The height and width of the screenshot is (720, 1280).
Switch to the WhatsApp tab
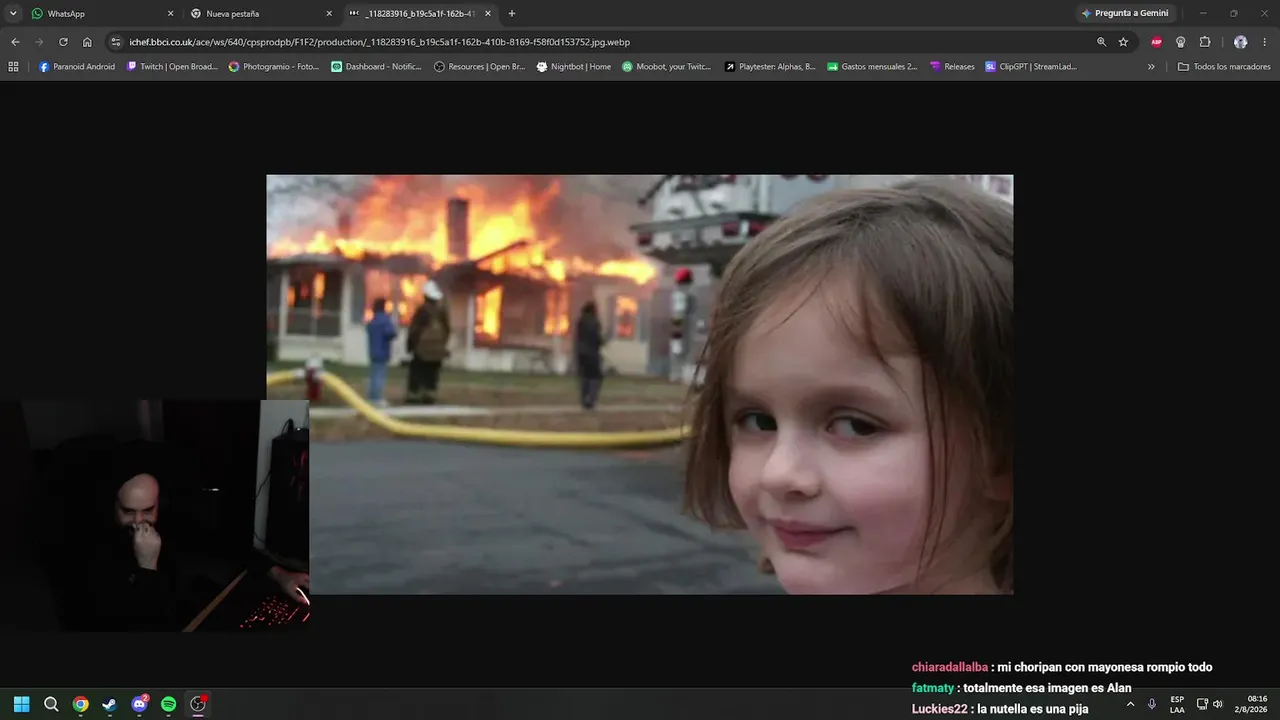click(100, 14)
